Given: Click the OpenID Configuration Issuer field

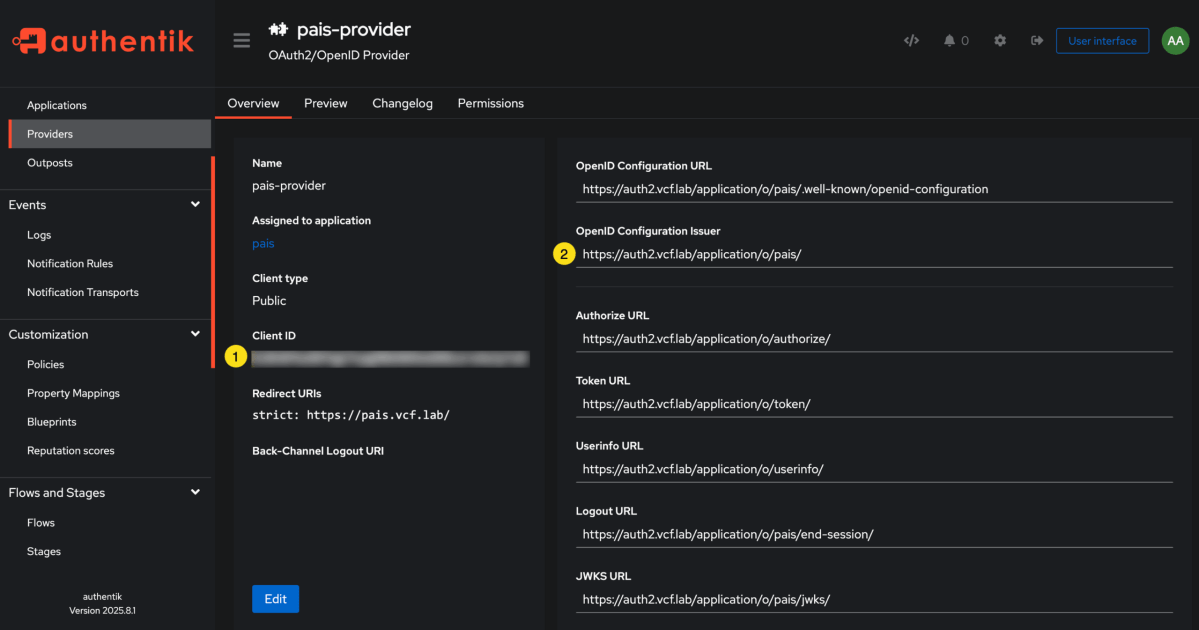Looking at the screenshot, I should (x=872, y=254).
